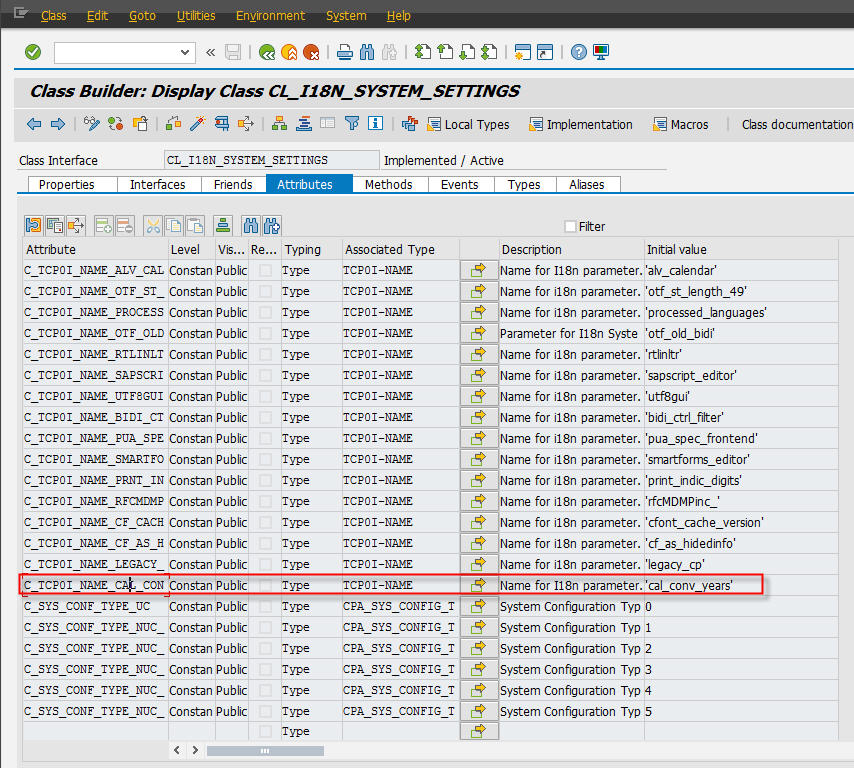Viewport: 854px width, 768px height.
Task: Open the Utilities menu
Action: 195,16
